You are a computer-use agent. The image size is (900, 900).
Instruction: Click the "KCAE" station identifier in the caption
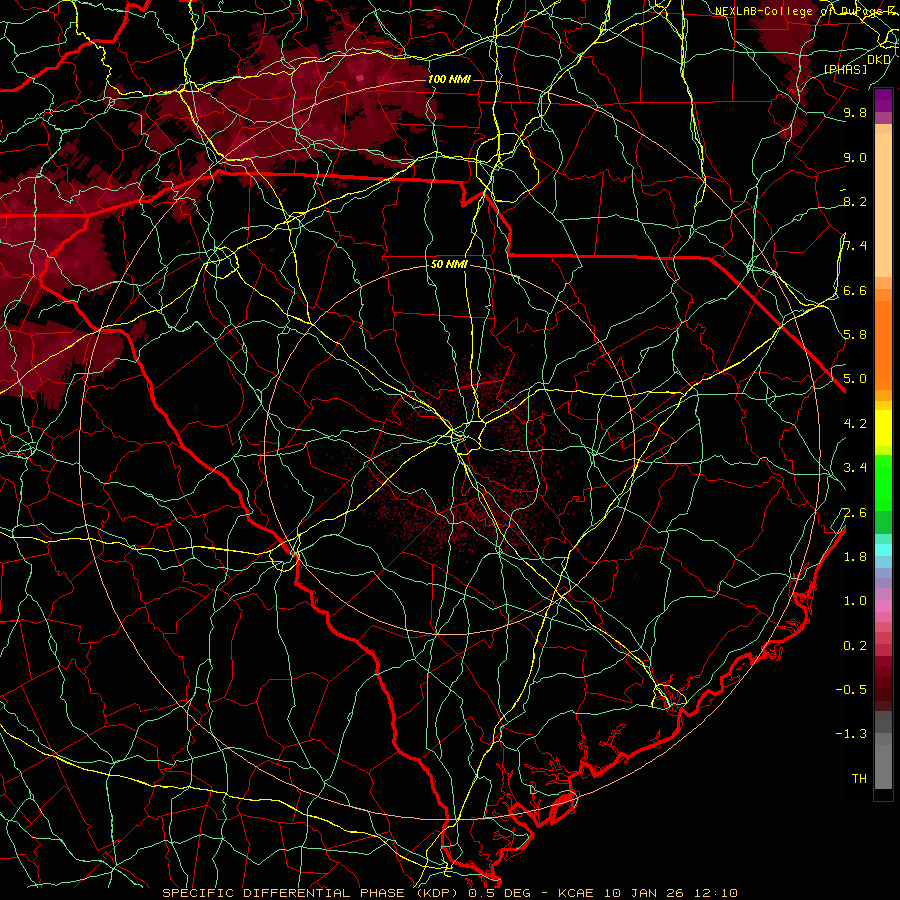577,893
